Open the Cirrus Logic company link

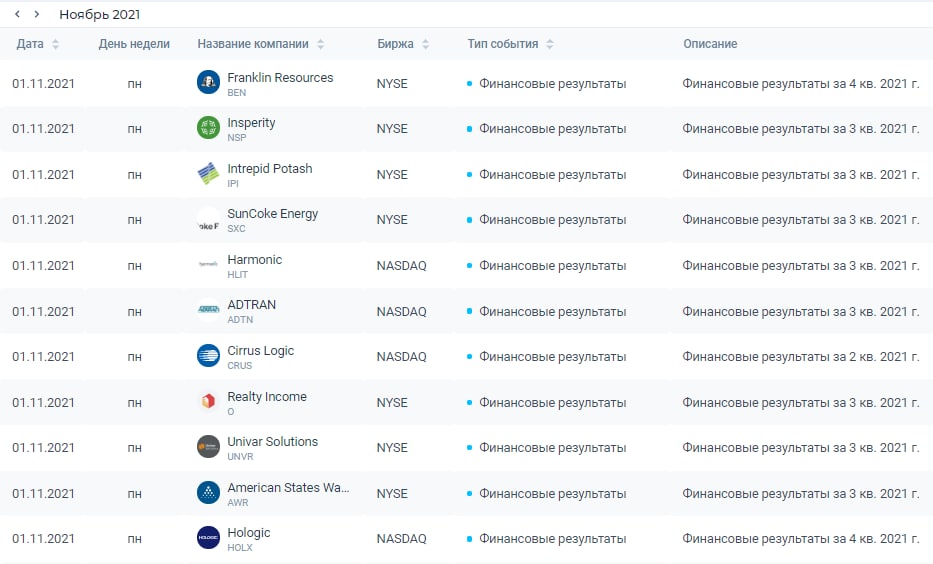pos(261,350)
